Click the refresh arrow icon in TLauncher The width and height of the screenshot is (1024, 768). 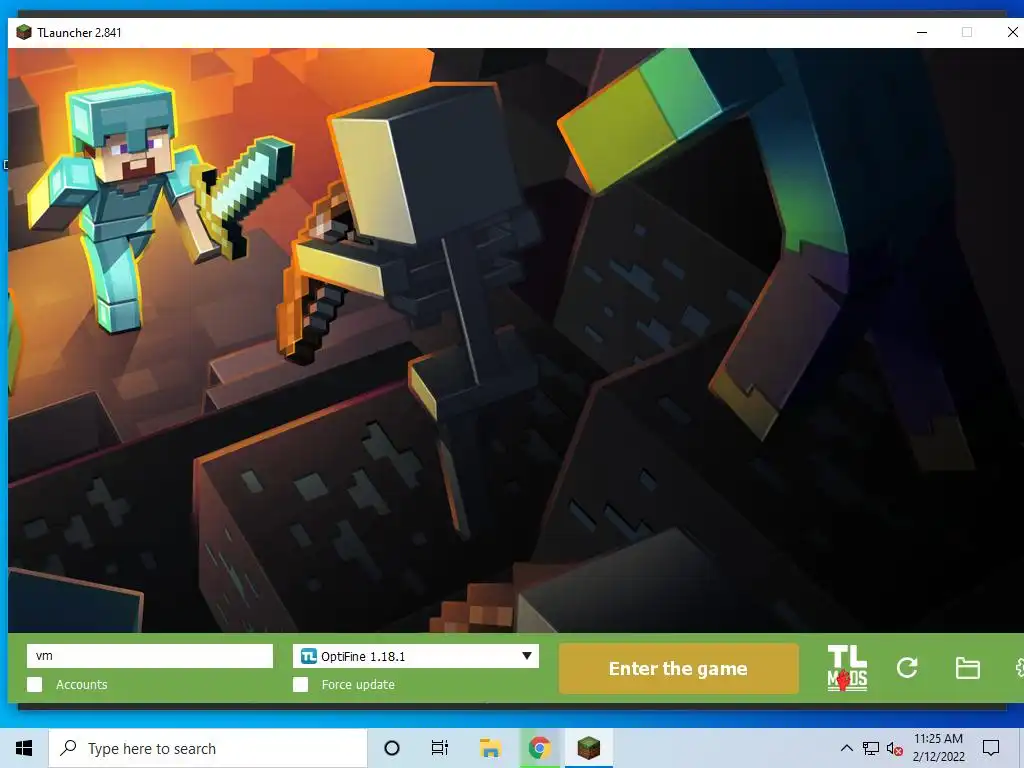(907, 667)
